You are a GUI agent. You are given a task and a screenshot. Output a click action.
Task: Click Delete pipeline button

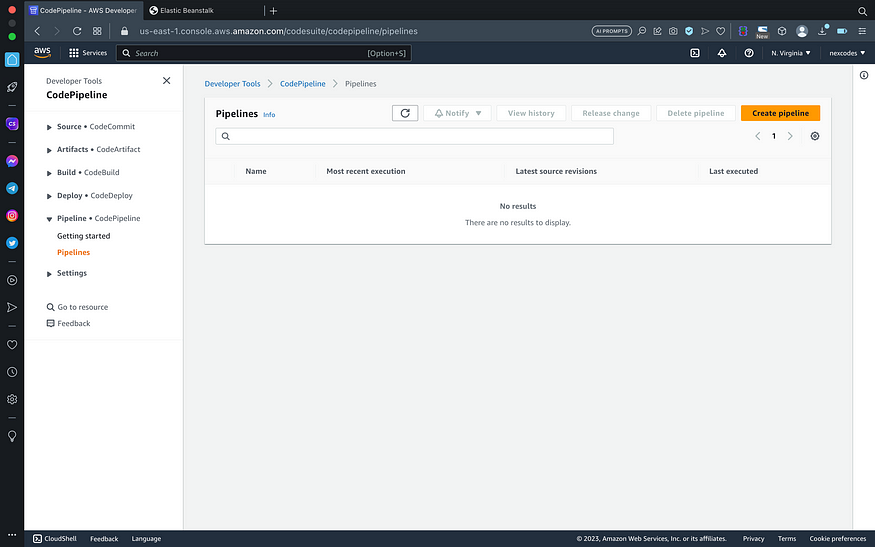pyautogui.click(x=696, y=113)
